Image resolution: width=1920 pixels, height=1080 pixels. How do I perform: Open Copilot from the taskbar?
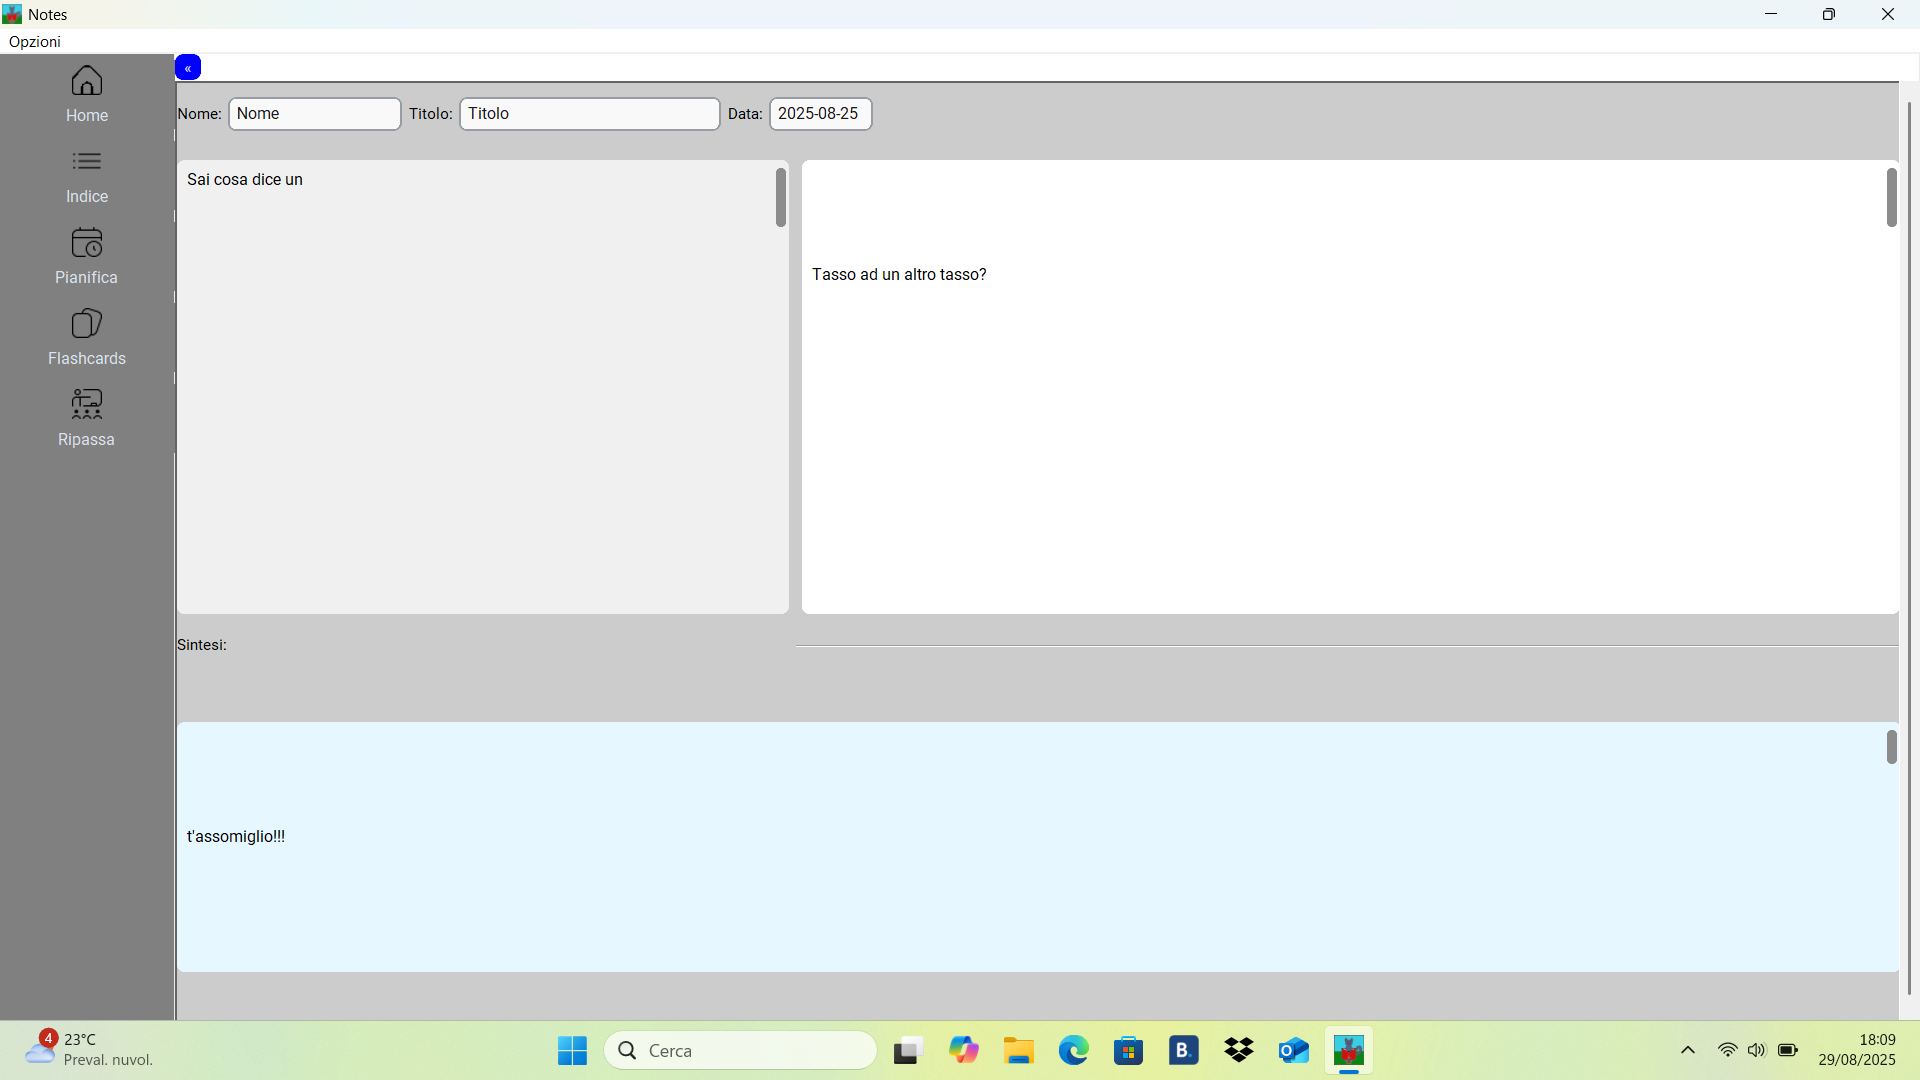(x=963, y=1051)
